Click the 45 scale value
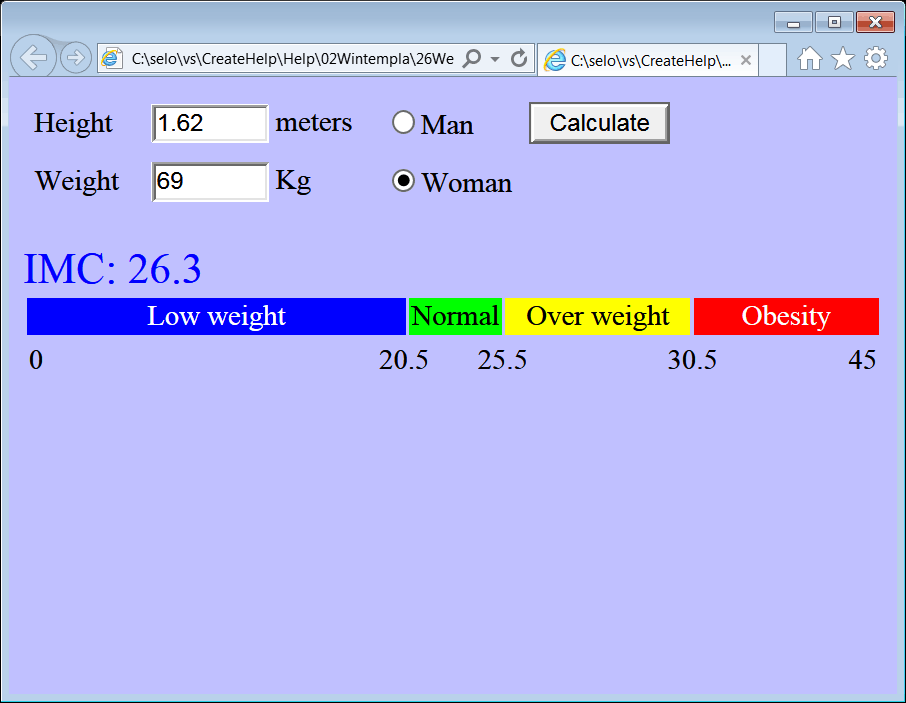Screen dimensions: 906x703 click(x=862, y=360)
